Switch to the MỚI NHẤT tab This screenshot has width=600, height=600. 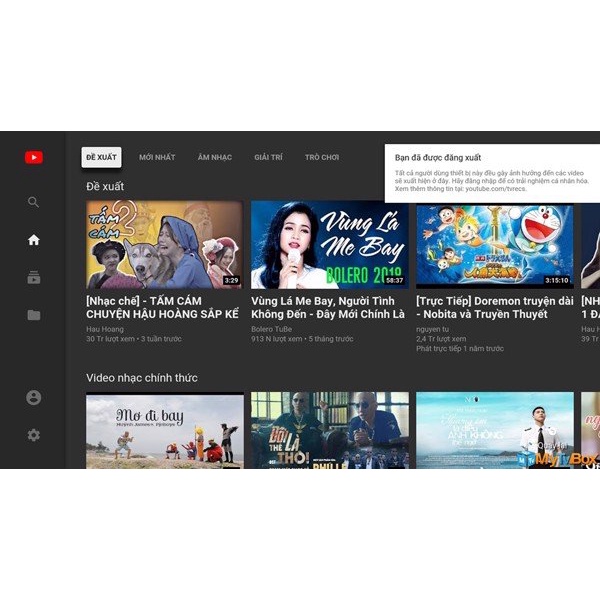(157, 158)
